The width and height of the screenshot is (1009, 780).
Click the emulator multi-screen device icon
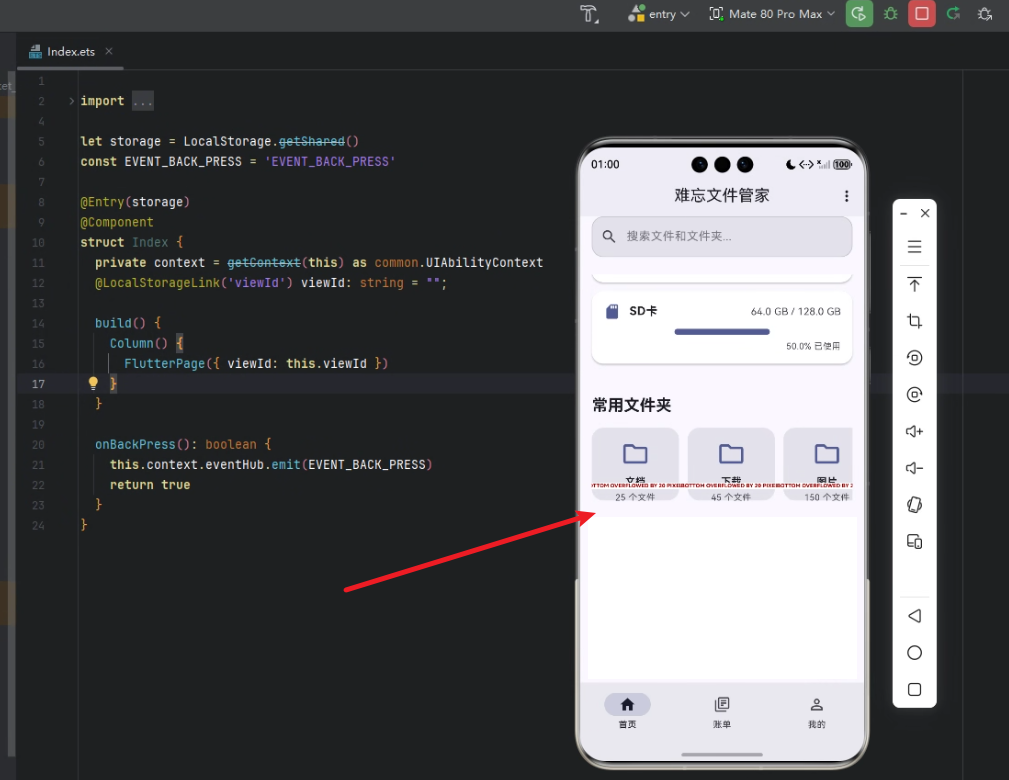[x=914, y=542]
